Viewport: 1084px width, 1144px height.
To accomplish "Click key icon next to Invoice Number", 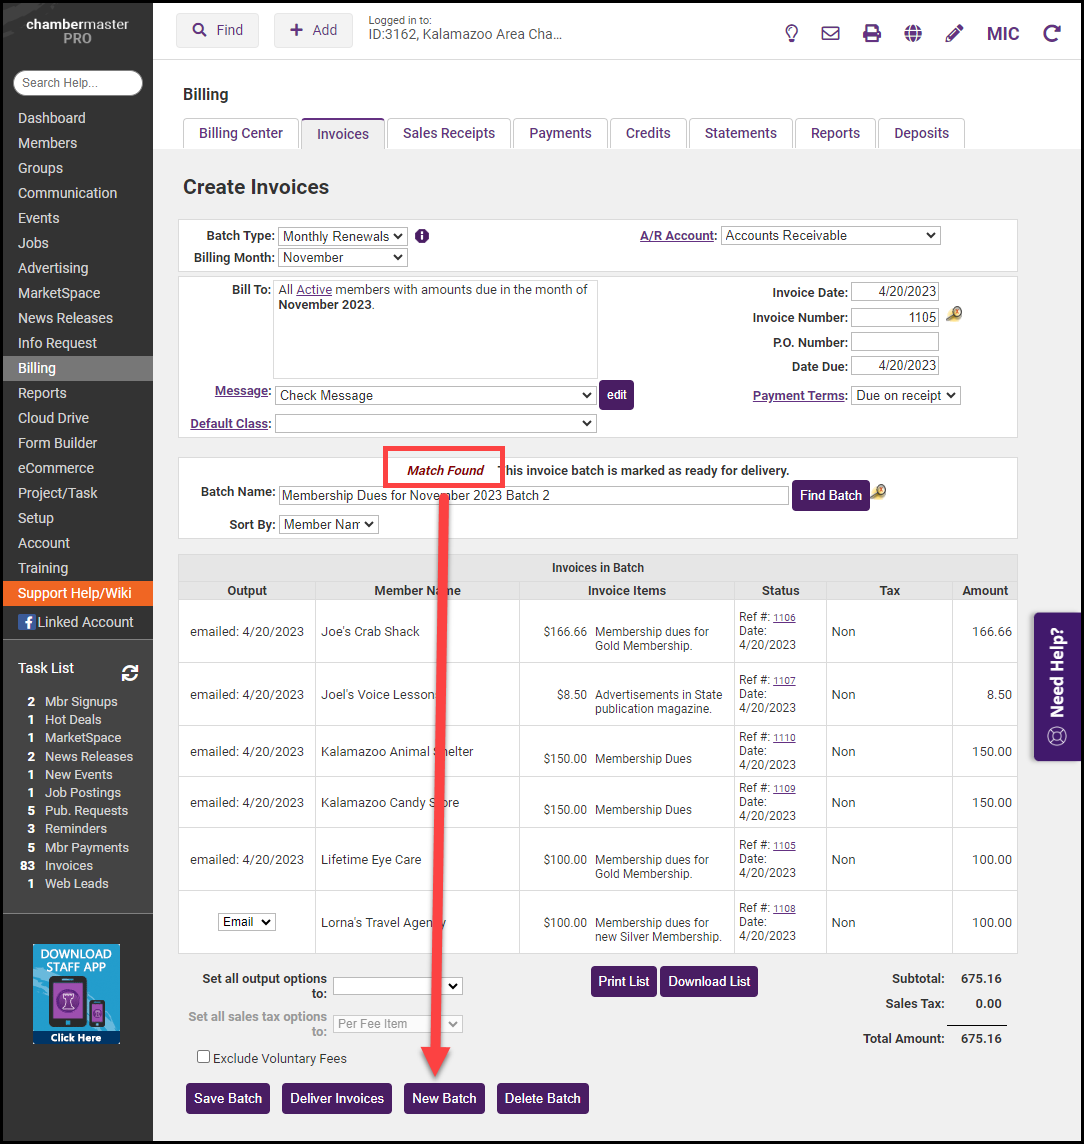I will (x=954, y=316).
